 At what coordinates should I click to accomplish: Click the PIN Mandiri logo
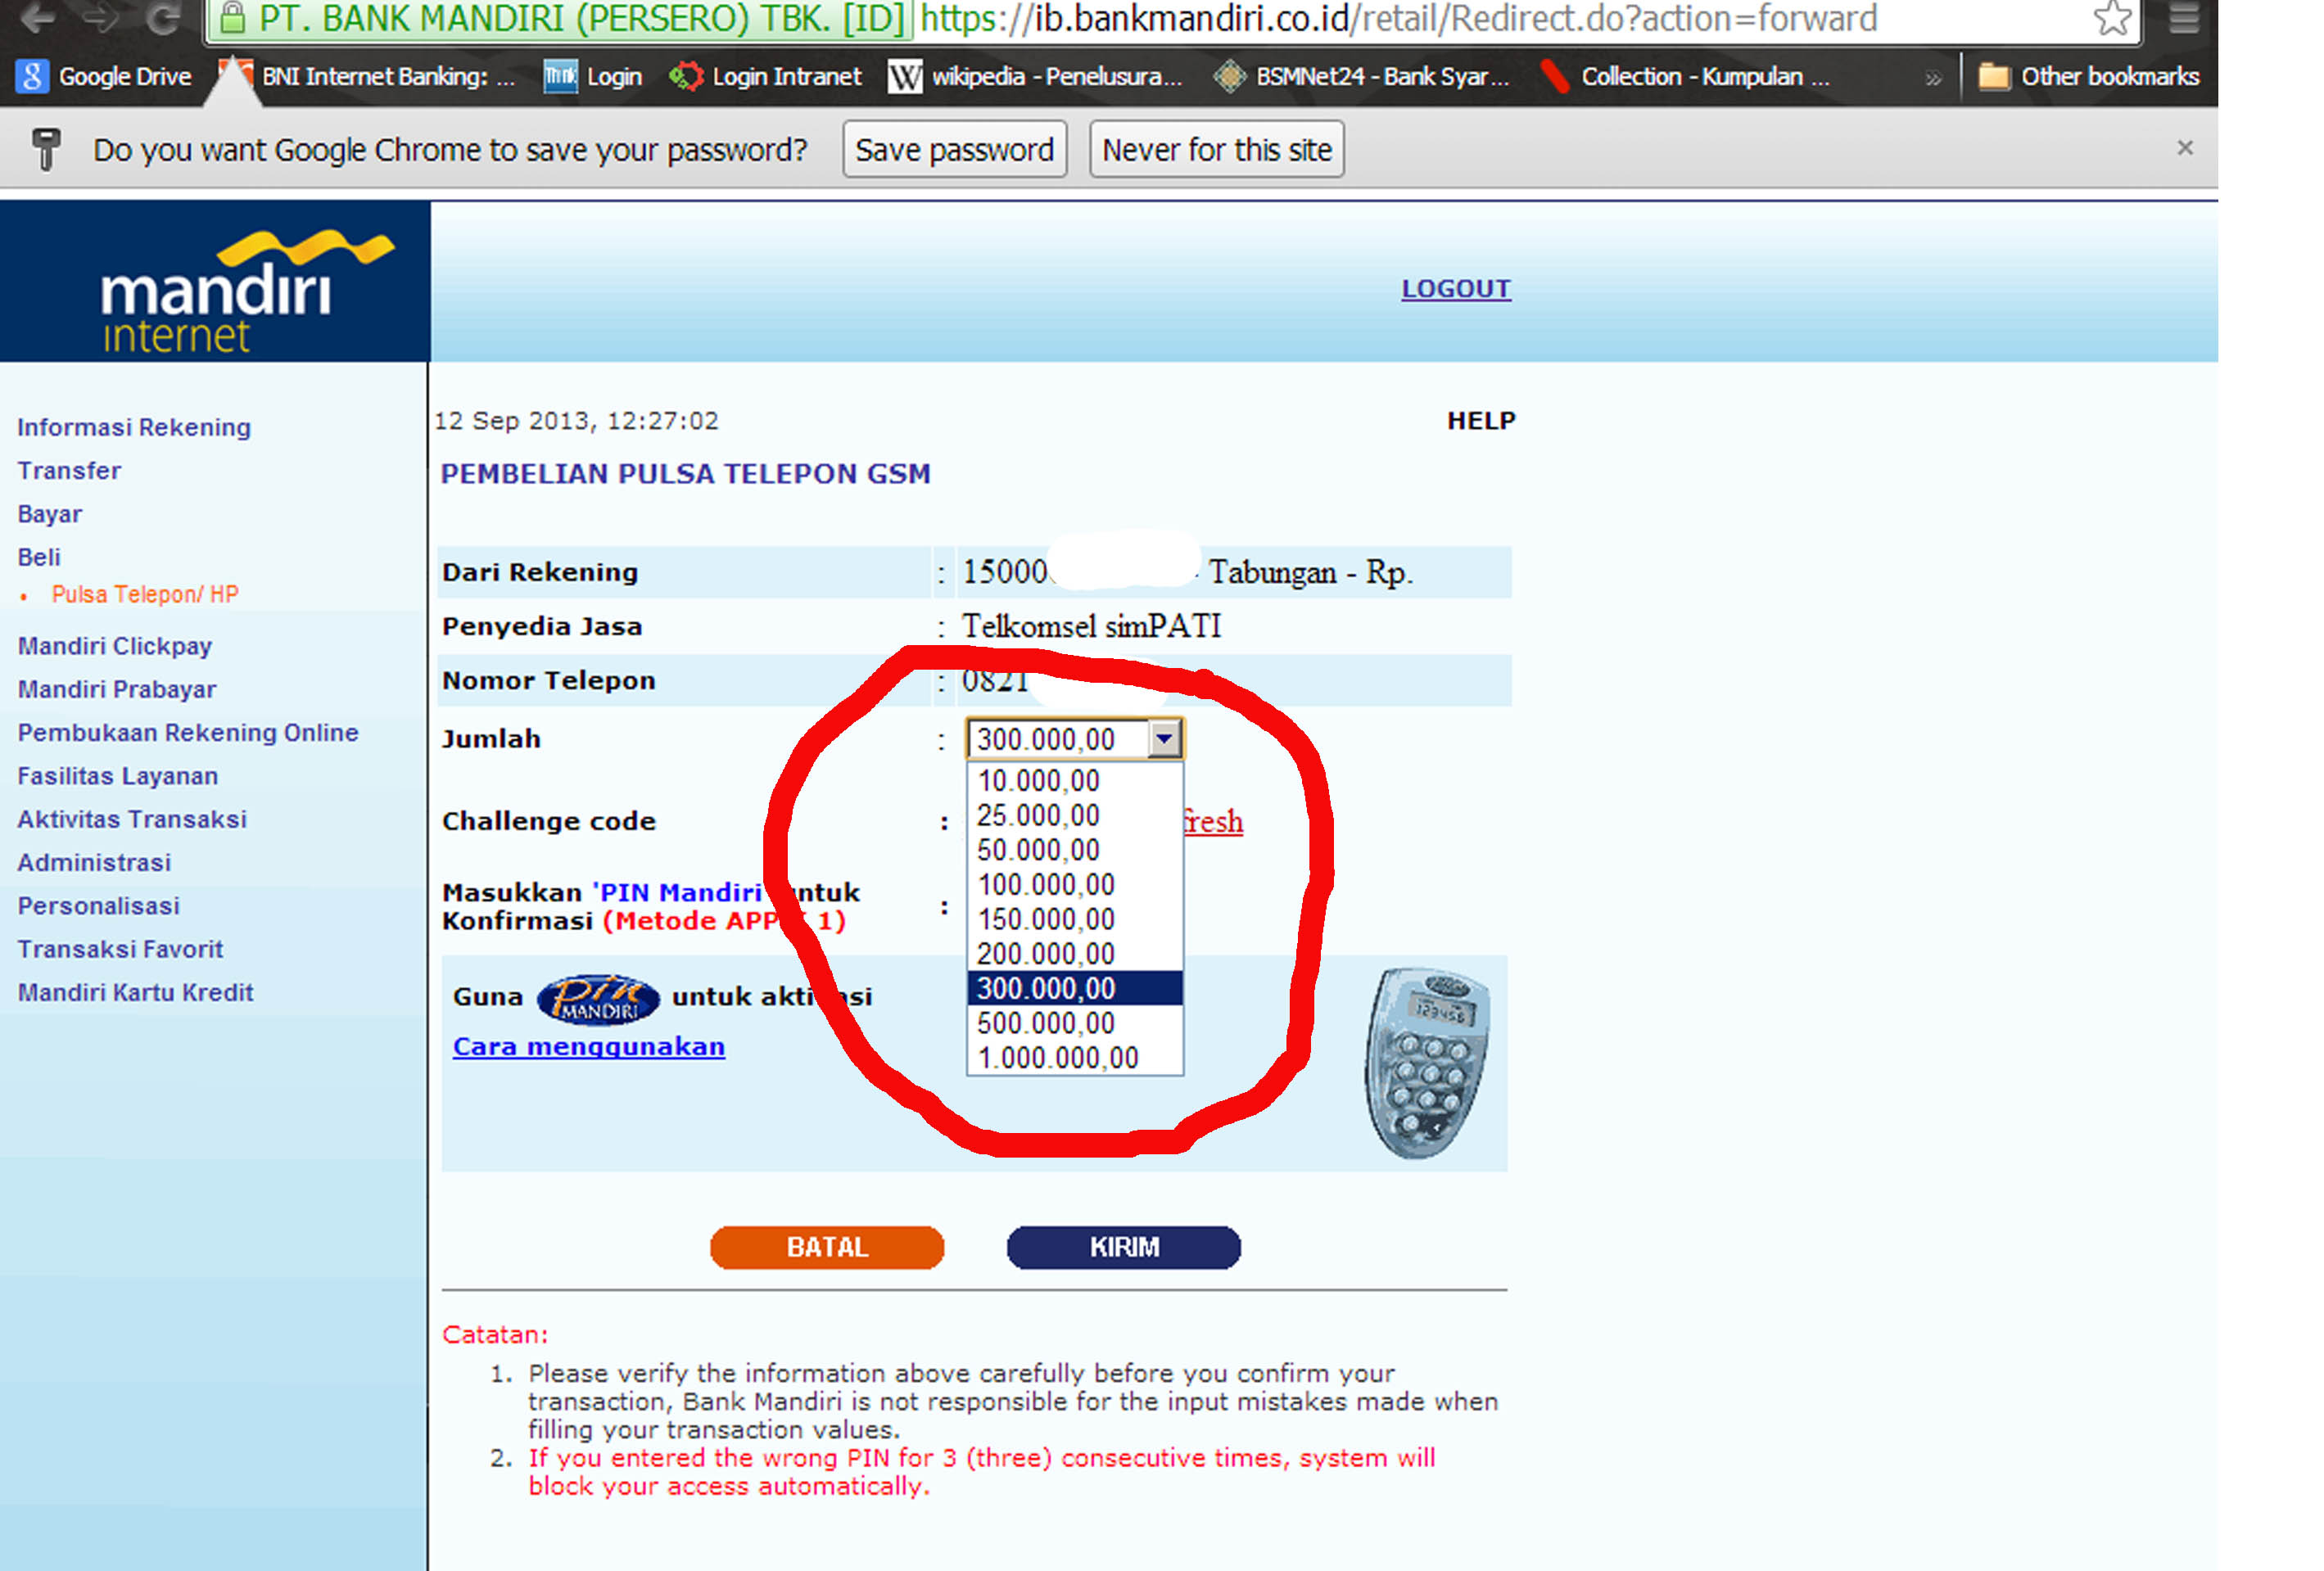(598, 999)
